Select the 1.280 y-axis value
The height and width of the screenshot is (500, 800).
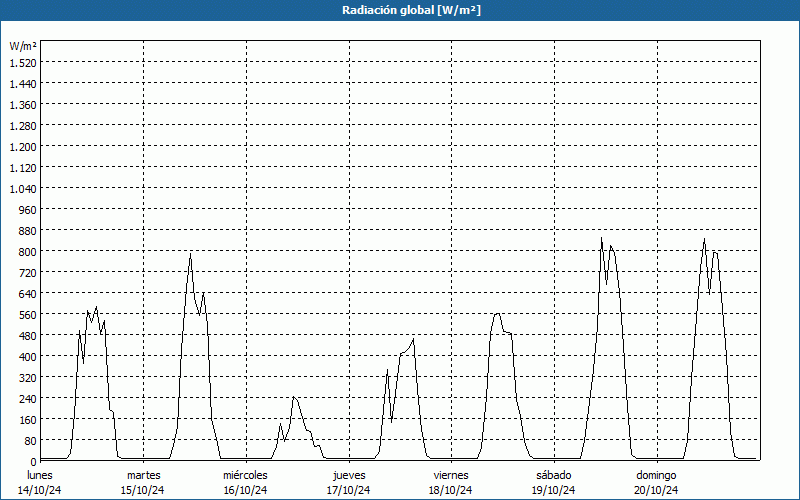[x=23, y=126]
